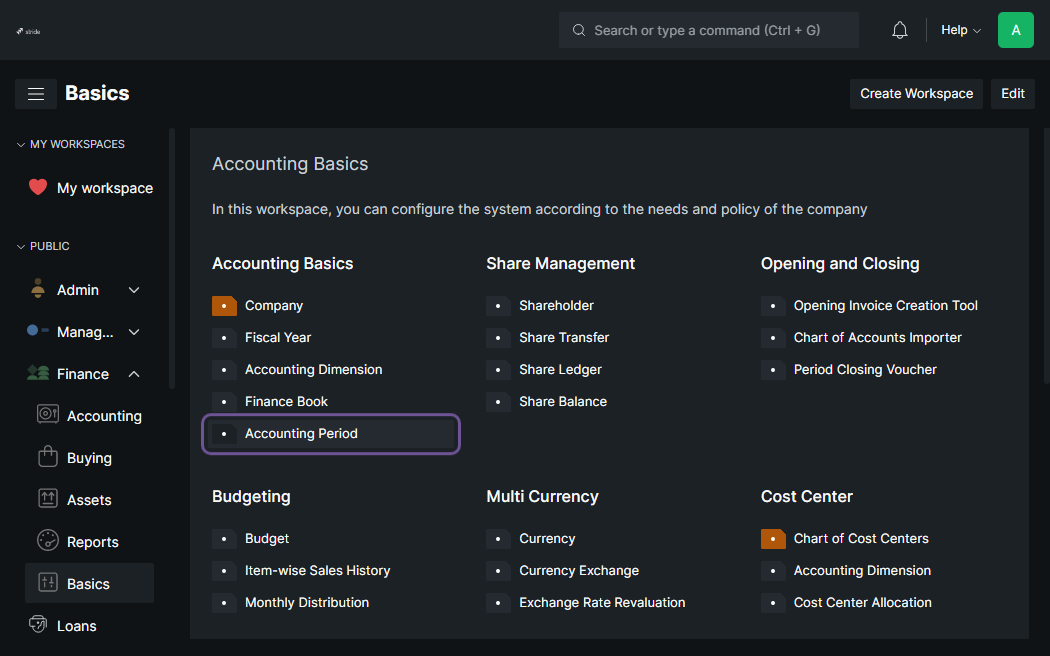Open Reports in the sidebar
Image resolution: width=1050 pixels, height=656 pixels.
[x=92, y=542]
